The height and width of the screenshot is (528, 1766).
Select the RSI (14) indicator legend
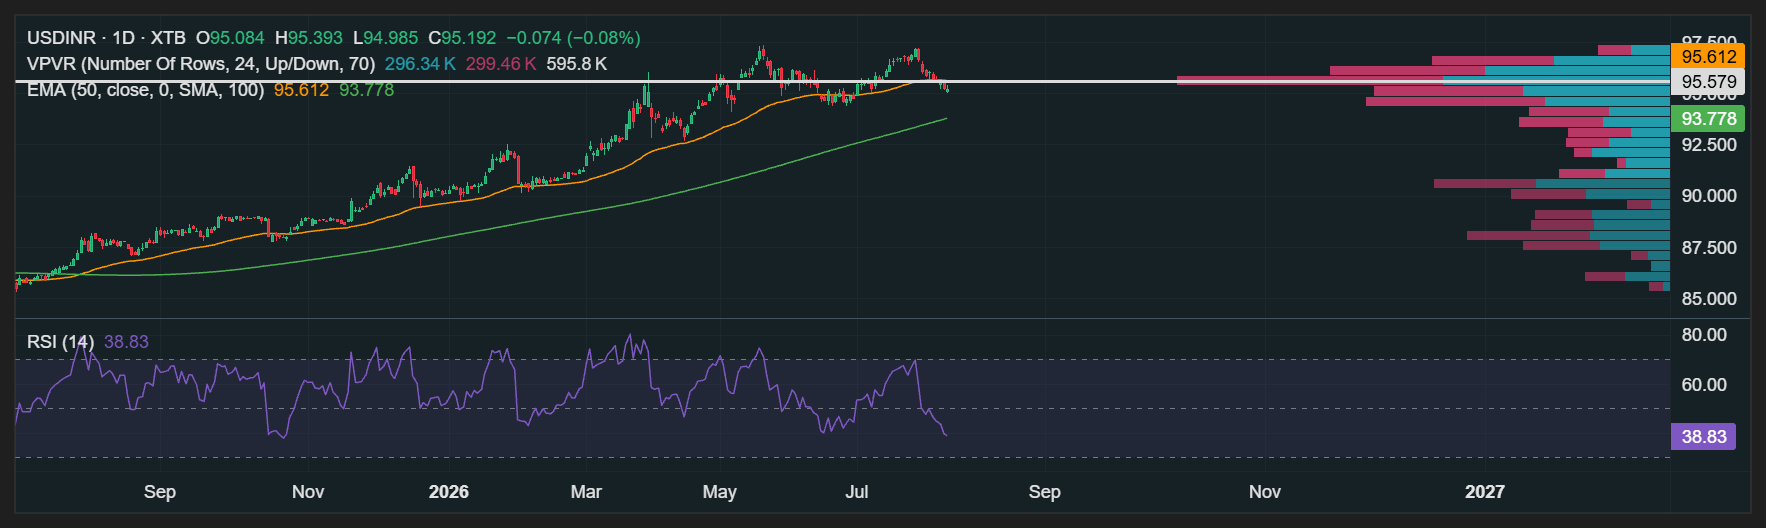coord(61,342)
